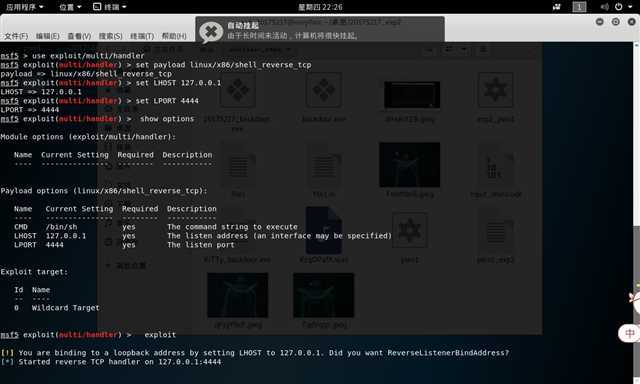Click the LHOST 127.0.0.1 options row

click(x=203, y=235)
